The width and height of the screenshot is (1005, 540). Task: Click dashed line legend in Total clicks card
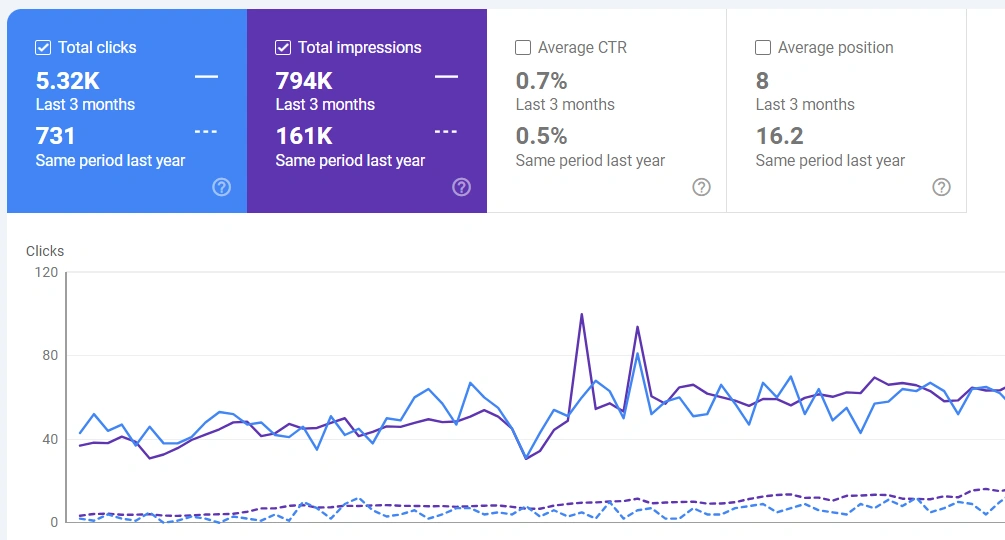(206, 132)
